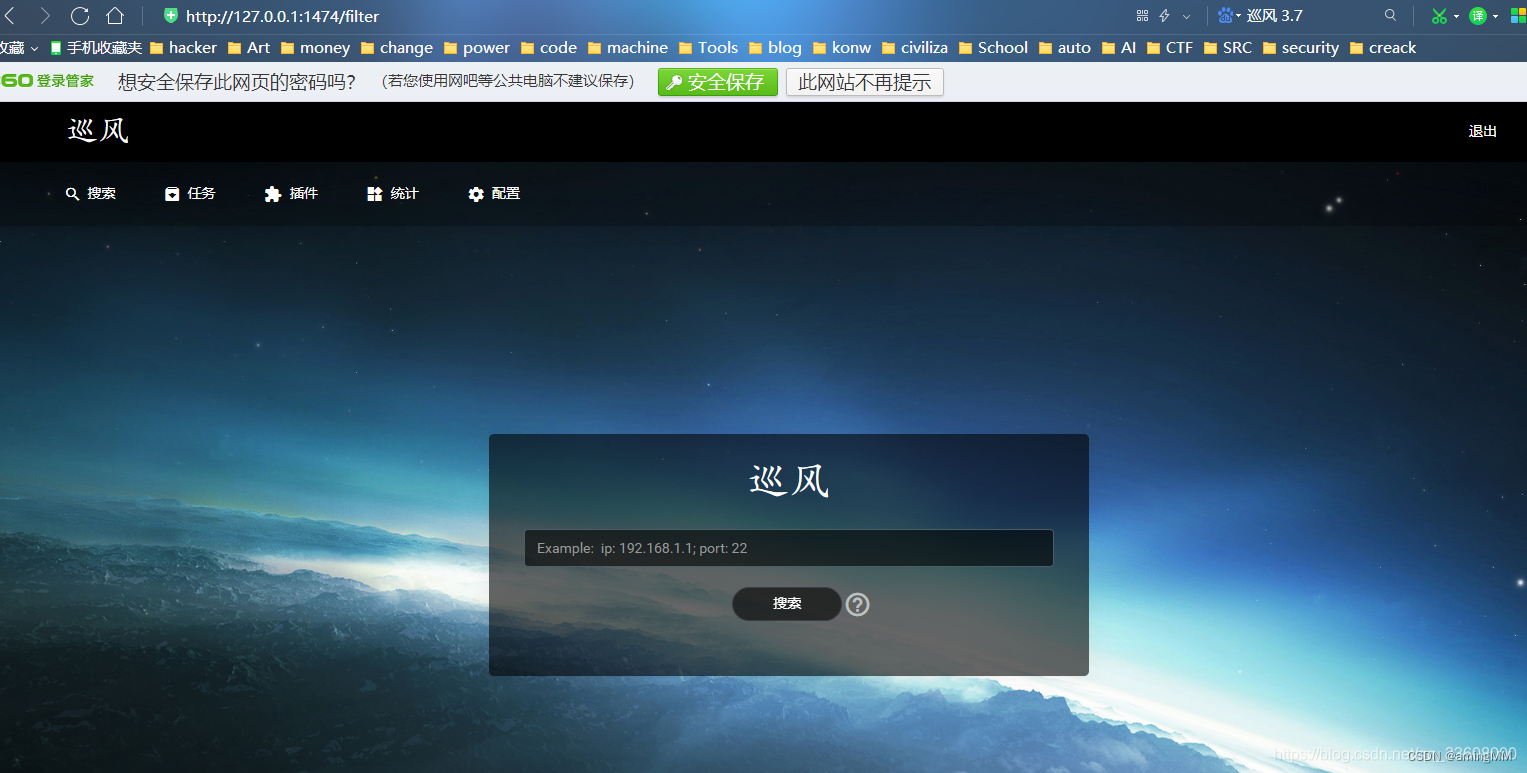Open the SRC bookmark folder

click(1228, 47)
